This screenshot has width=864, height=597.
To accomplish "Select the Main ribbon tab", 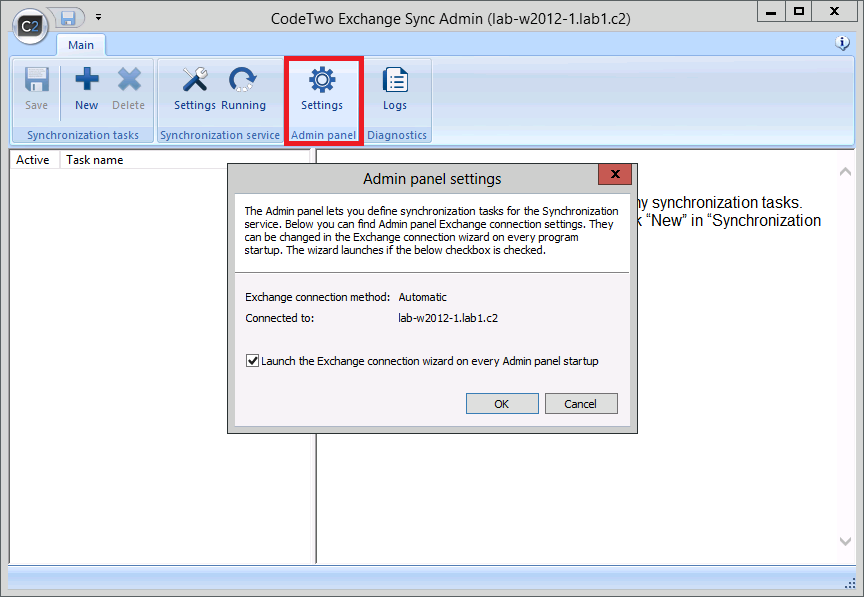I will coord(81,45).
